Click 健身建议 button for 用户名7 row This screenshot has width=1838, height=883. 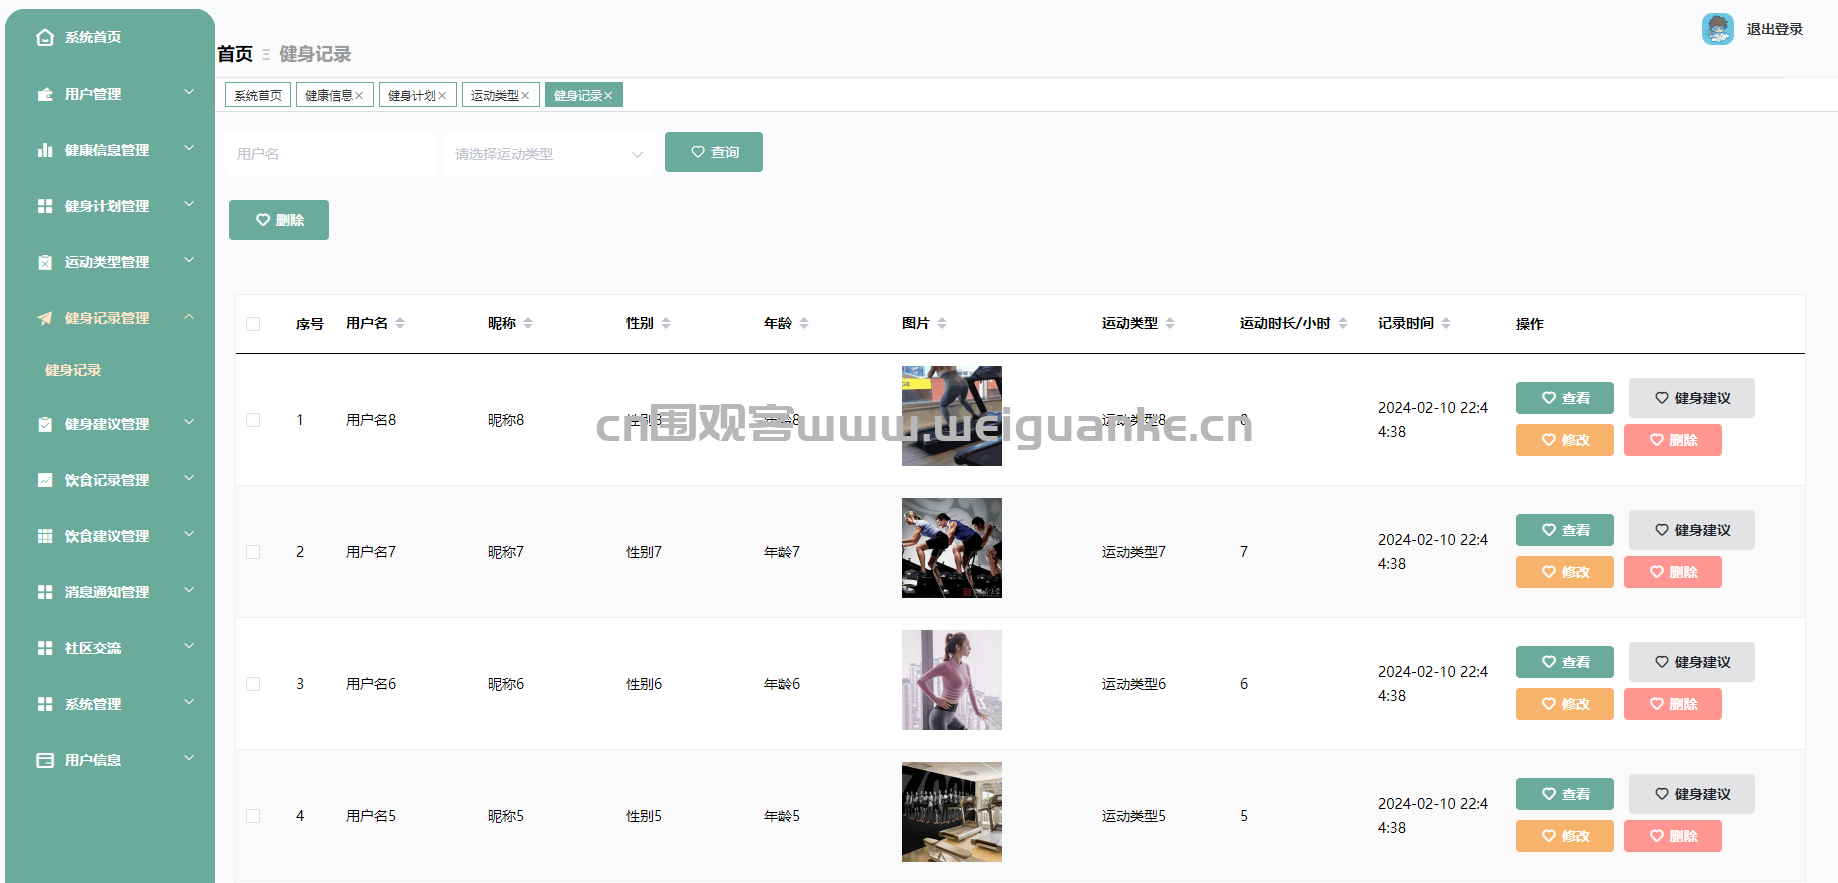pos(1691,530)
